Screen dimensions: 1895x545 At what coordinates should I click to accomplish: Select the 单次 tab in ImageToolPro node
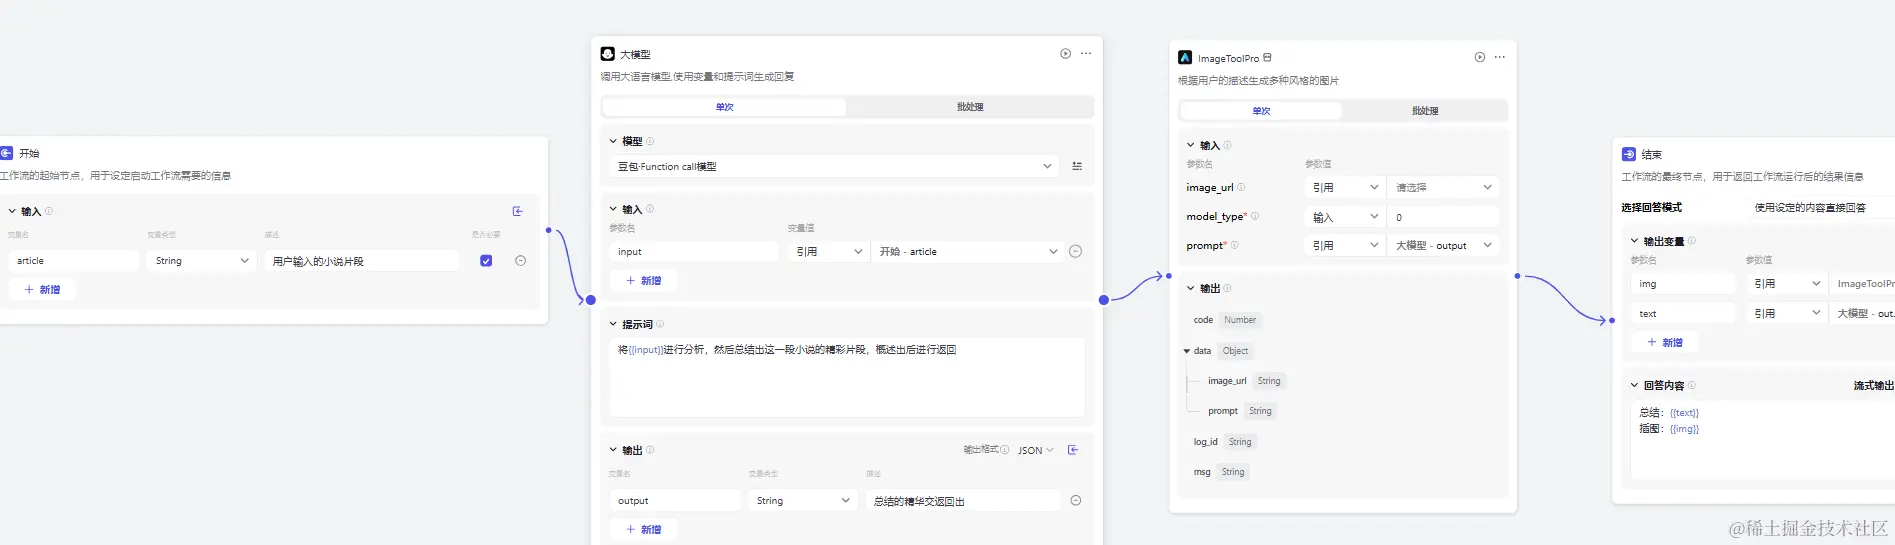pyautogui.click(x=1261, y=111)
